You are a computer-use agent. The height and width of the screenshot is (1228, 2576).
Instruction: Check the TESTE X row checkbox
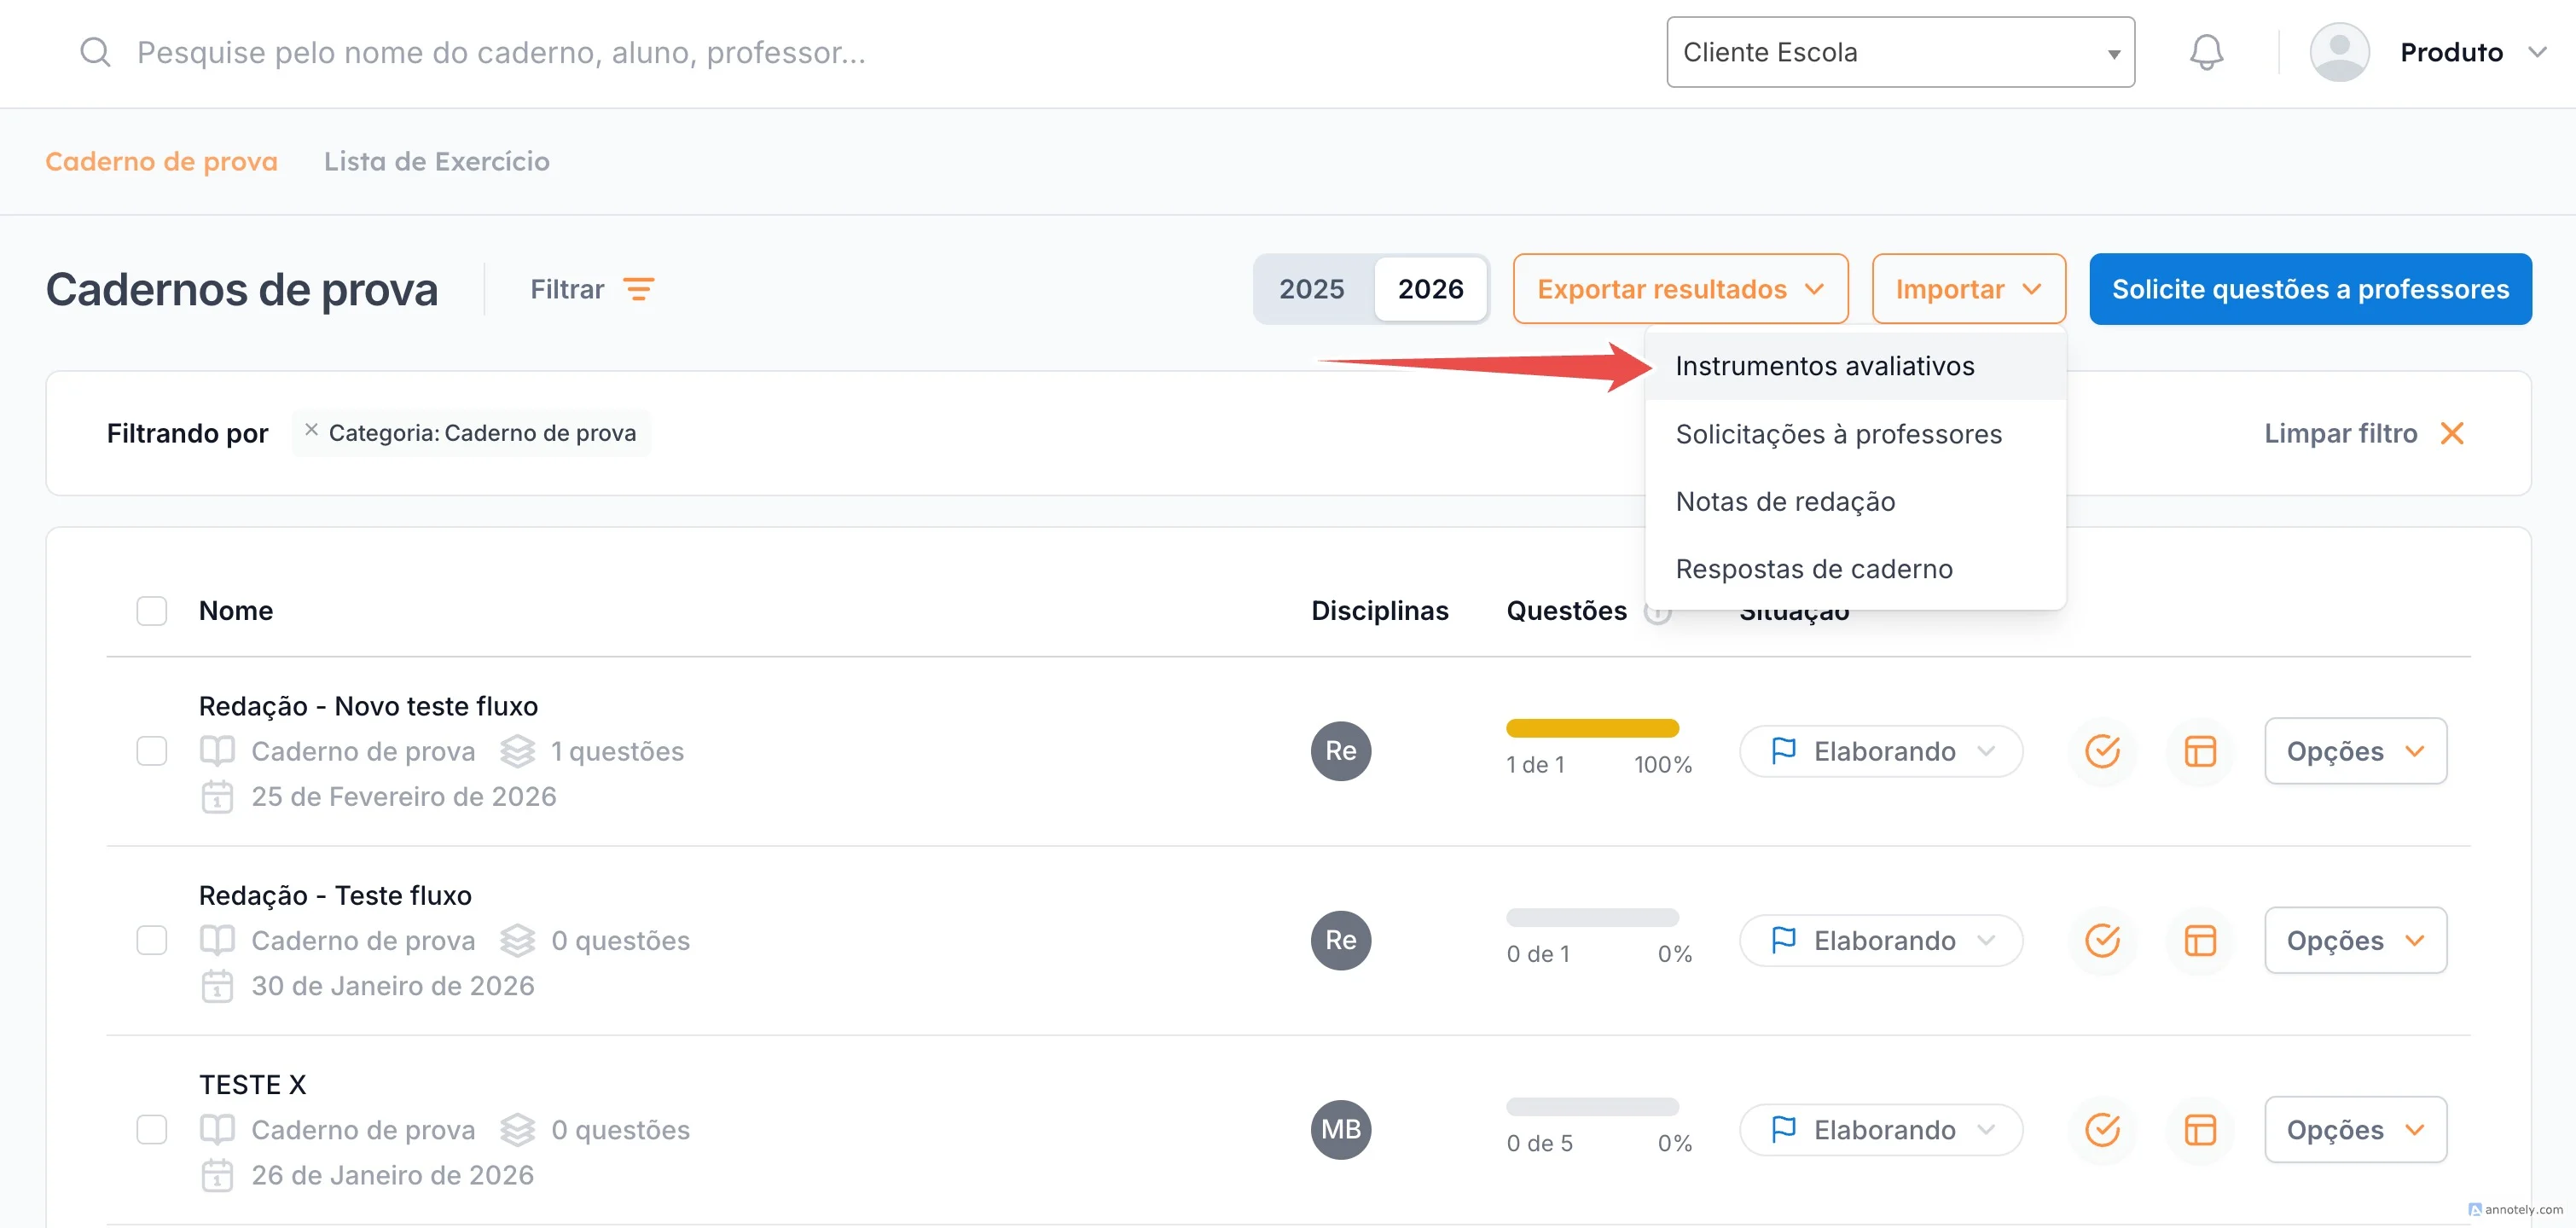pos(151,1130)
